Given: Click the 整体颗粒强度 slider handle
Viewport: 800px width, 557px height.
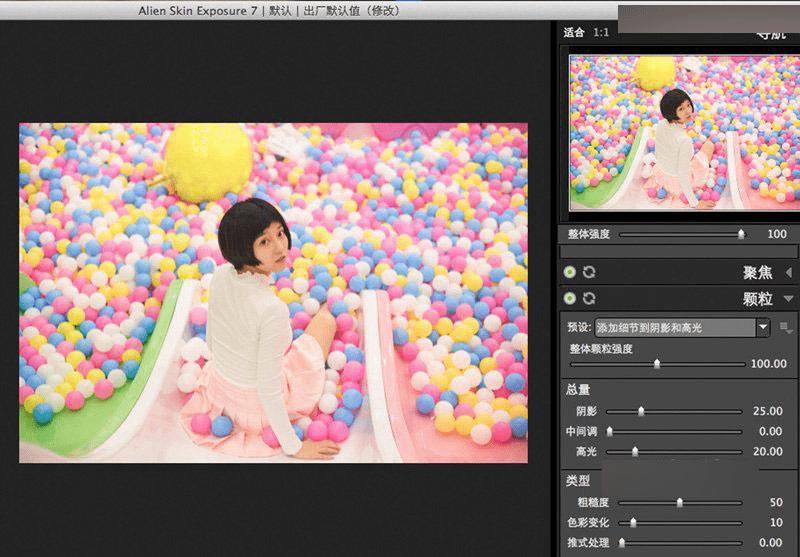Looking at the screenshot, I should coord(657,364).
